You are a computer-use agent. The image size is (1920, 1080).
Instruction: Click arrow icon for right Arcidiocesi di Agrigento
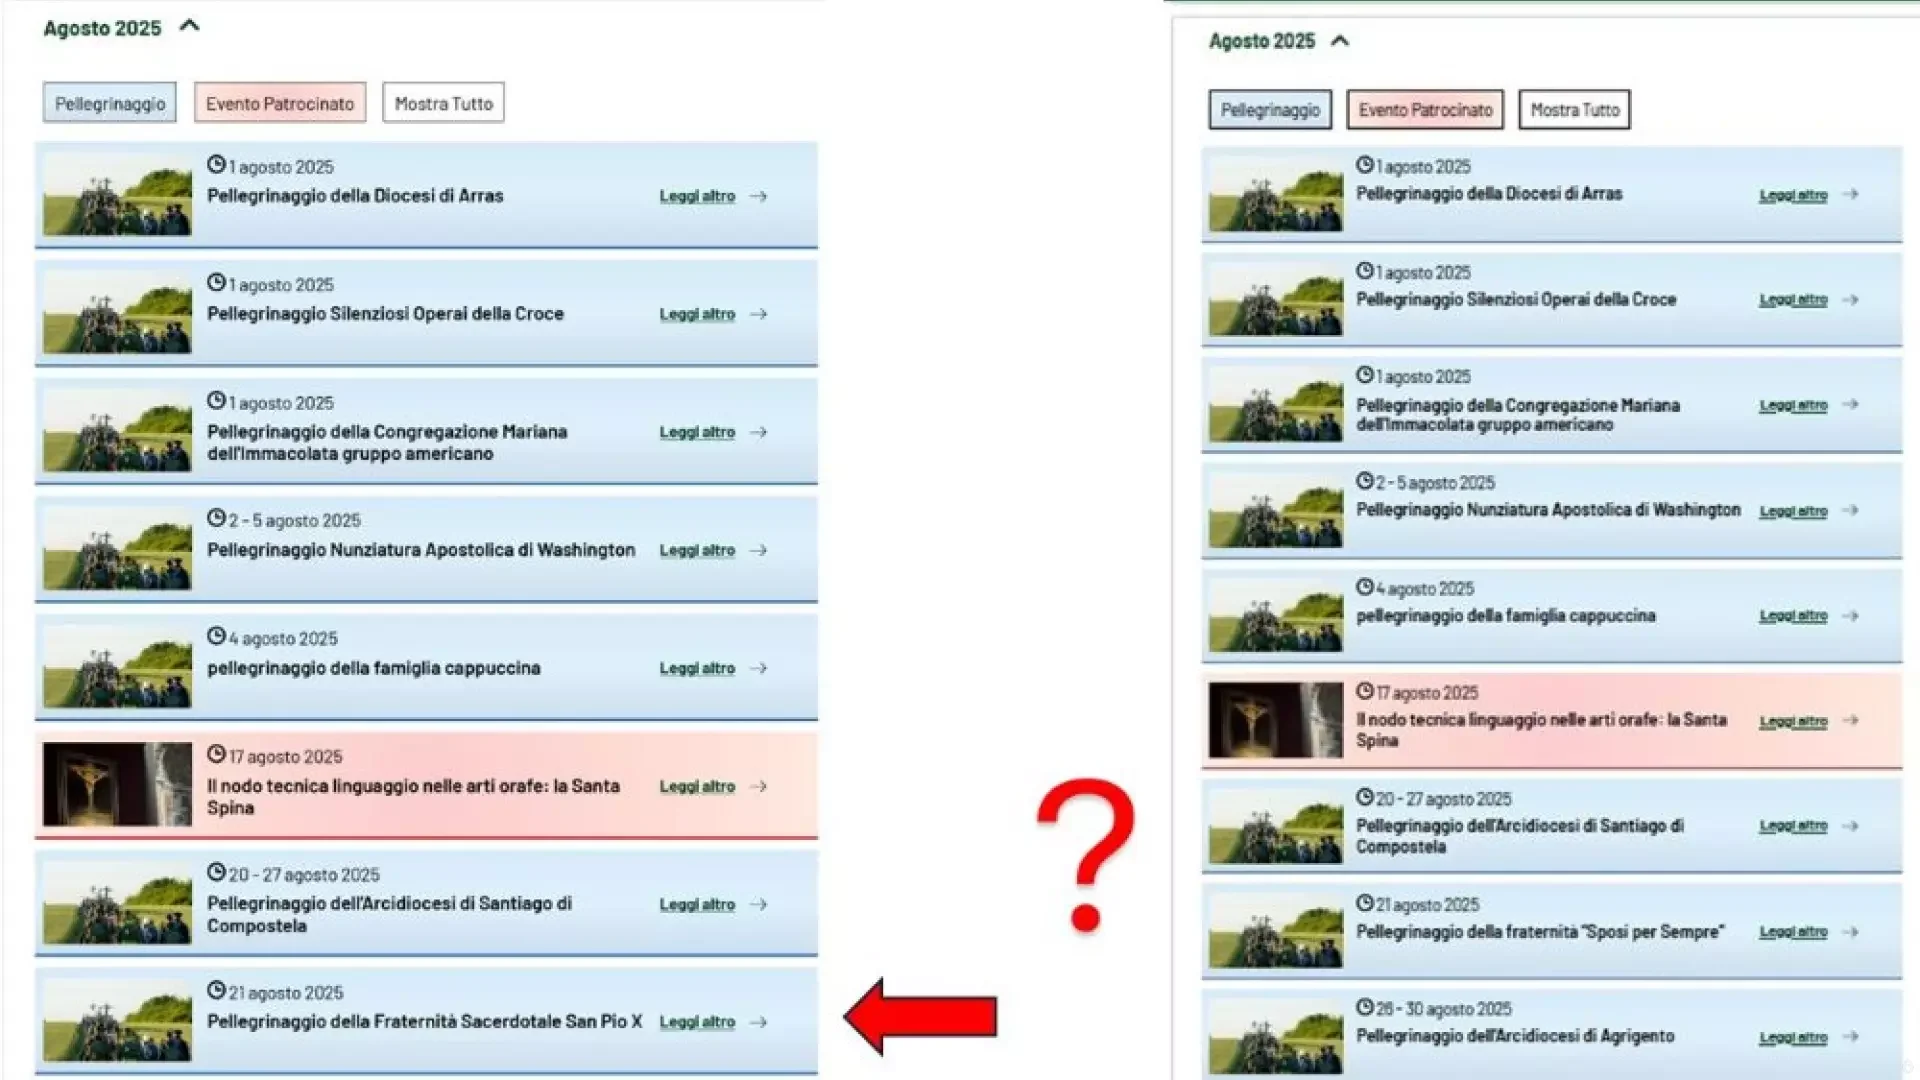pyautogui.click(x=1850, y=1037)
